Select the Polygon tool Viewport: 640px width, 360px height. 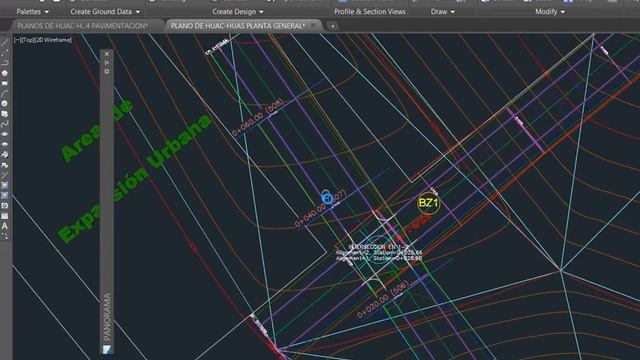tap(4, 73)
